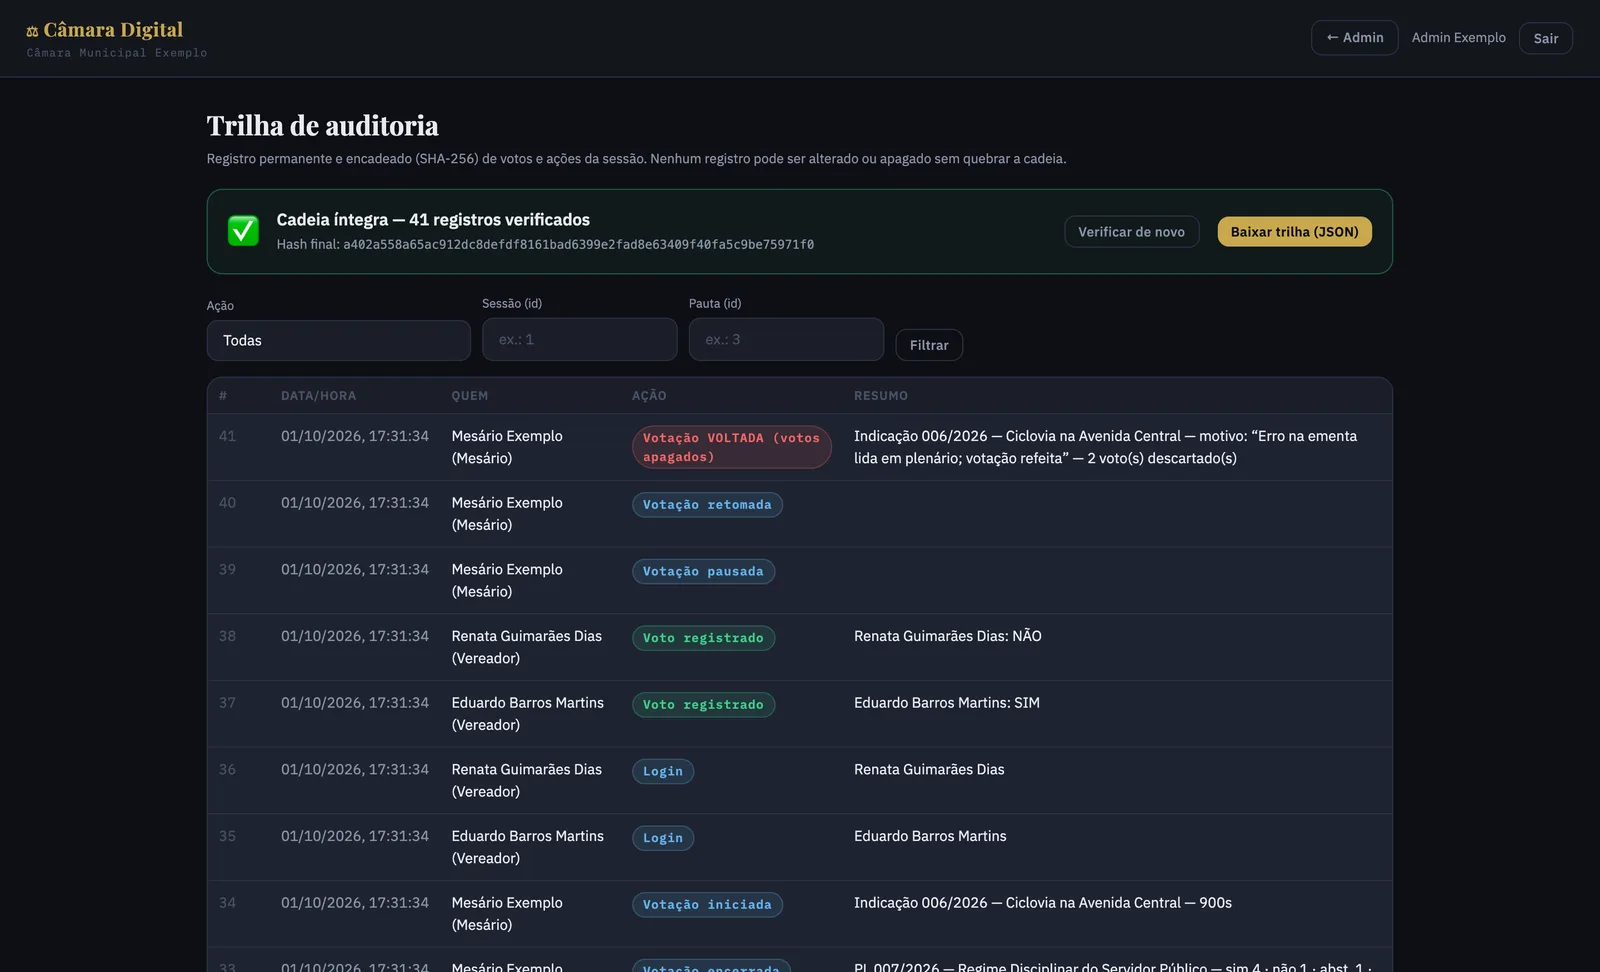Click Login badge in row 35
The height and width of the screenshot is (972, 1600).
(663, 838)
